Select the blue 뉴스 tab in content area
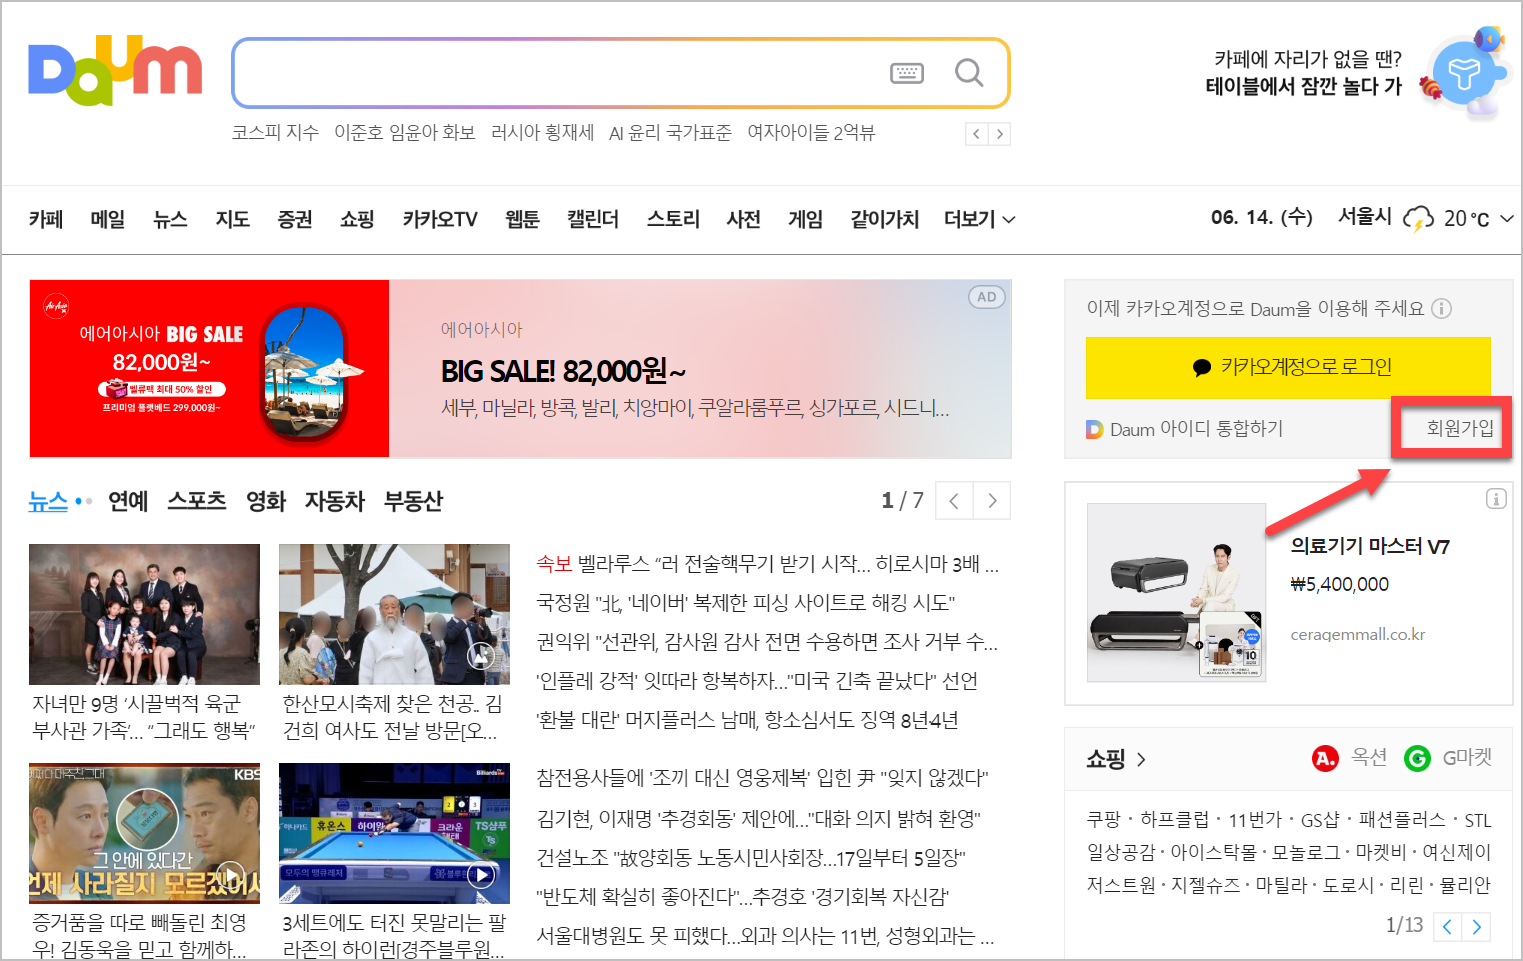Viewport: 1523px width, 961px height. pyautogui.click(x=48, y=501)
